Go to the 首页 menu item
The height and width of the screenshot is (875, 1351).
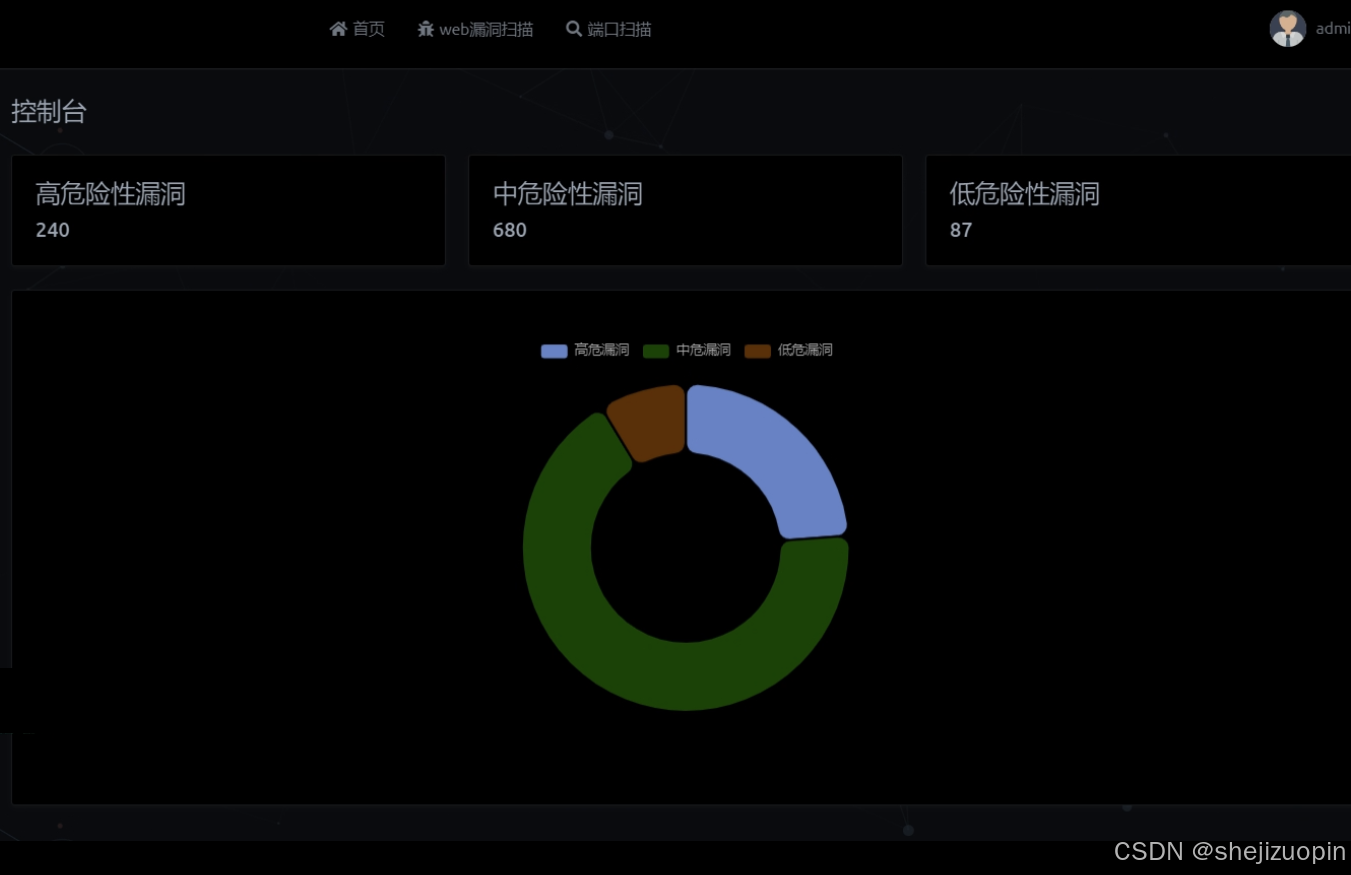click(x=357, y=29)
